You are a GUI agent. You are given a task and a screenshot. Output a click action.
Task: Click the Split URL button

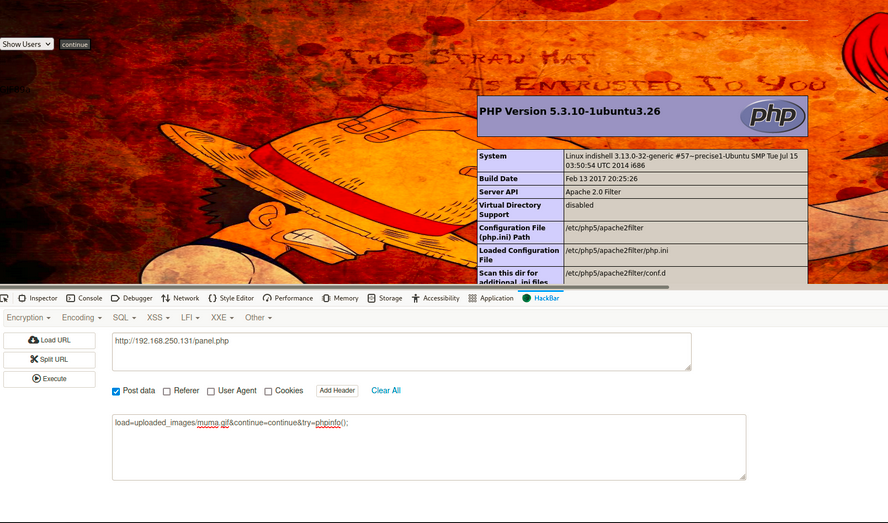click(49, 360)
